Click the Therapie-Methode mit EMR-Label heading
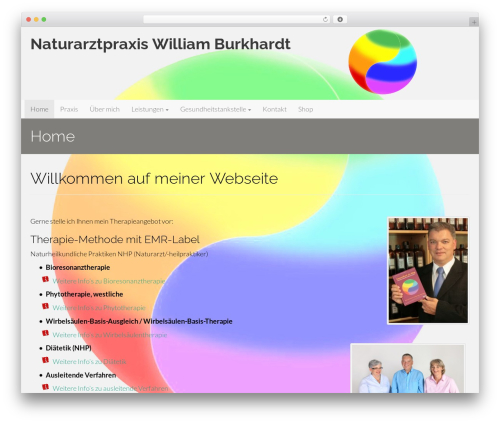The width and height of the screenshot is (500, 423). pyautogui.click(x=115, y=239)
